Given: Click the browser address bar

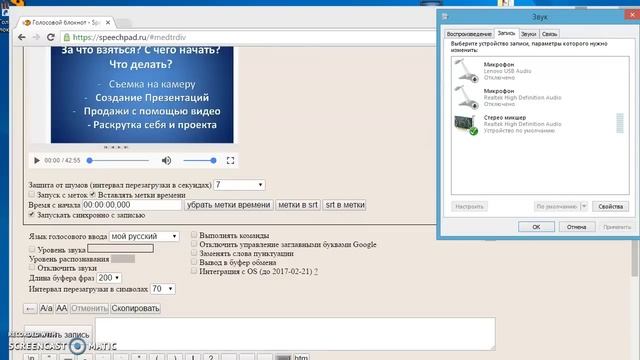Looking at the screenshot, I should click(249, 37).
